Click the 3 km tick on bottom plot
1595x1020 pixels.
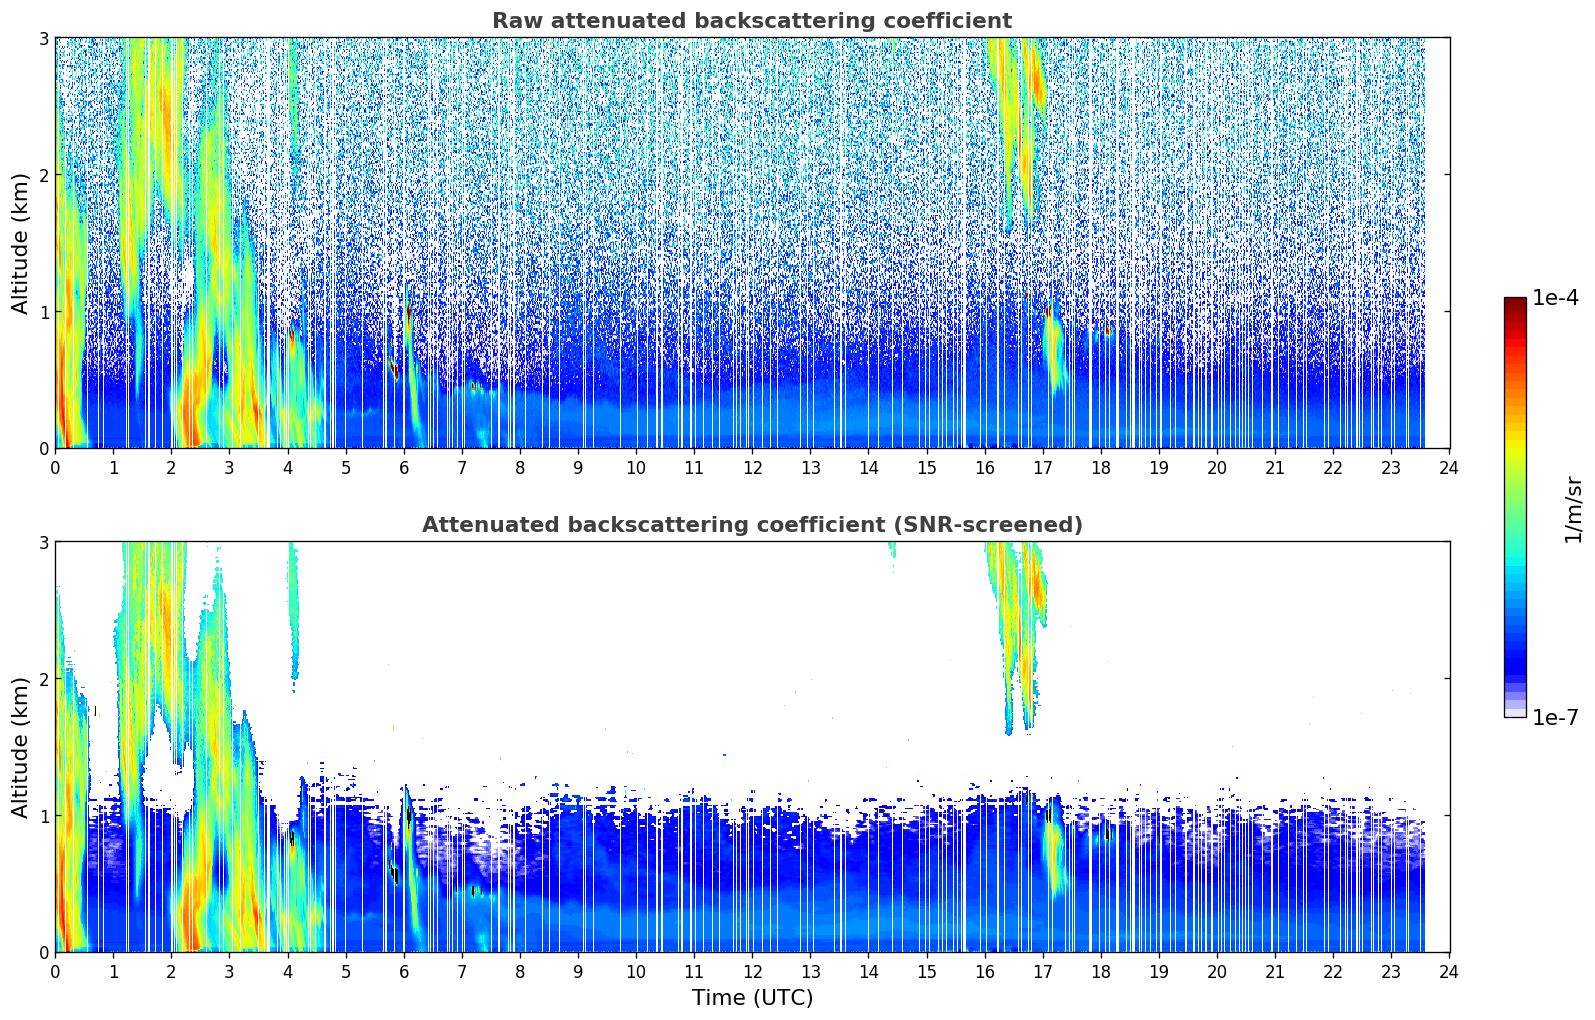pyautogui.click(x=43, y=542)
